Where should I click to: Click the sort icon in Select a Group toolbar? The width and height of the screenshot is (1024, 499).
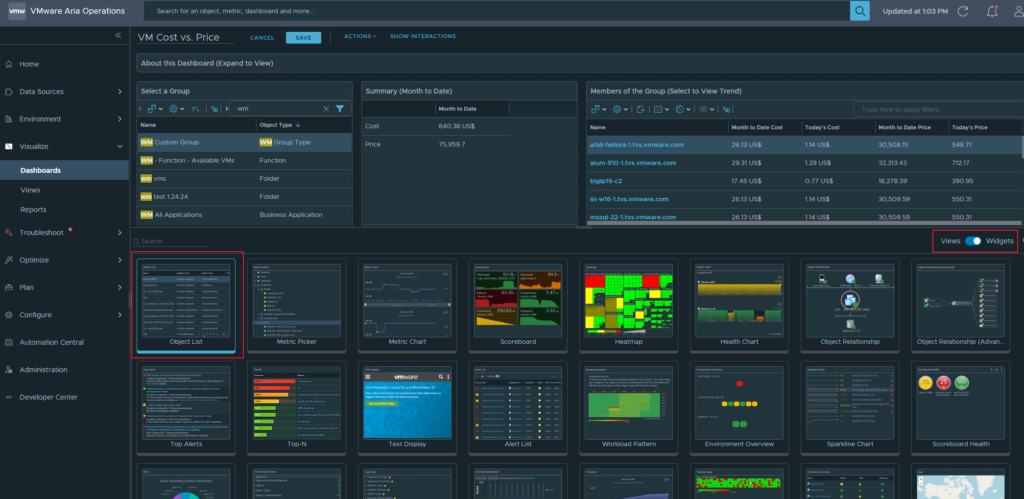196,109
